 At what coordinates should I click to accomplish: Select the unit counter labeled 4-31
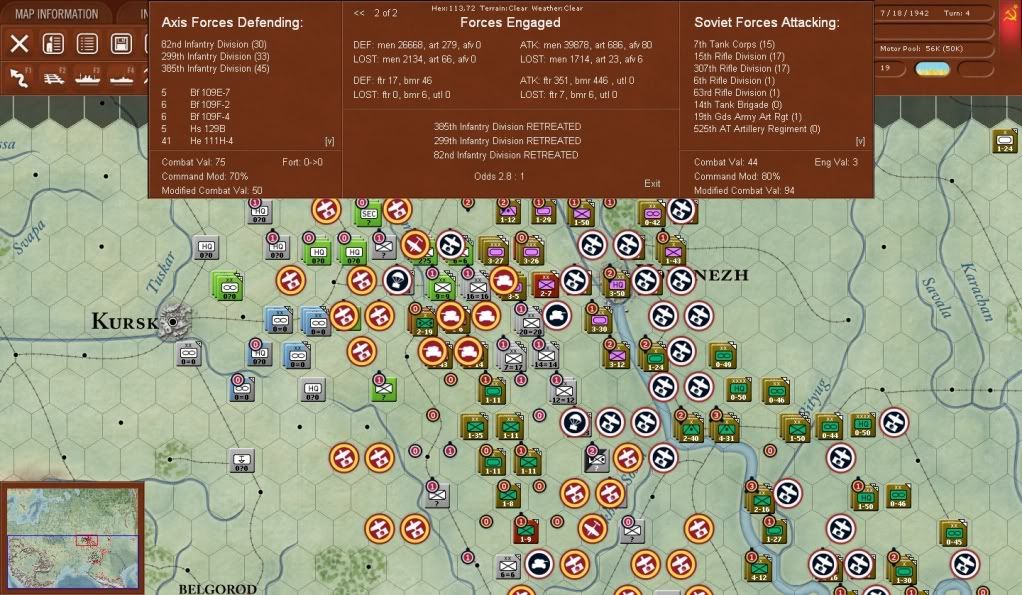pyautogui.click(x=725, y=429)
